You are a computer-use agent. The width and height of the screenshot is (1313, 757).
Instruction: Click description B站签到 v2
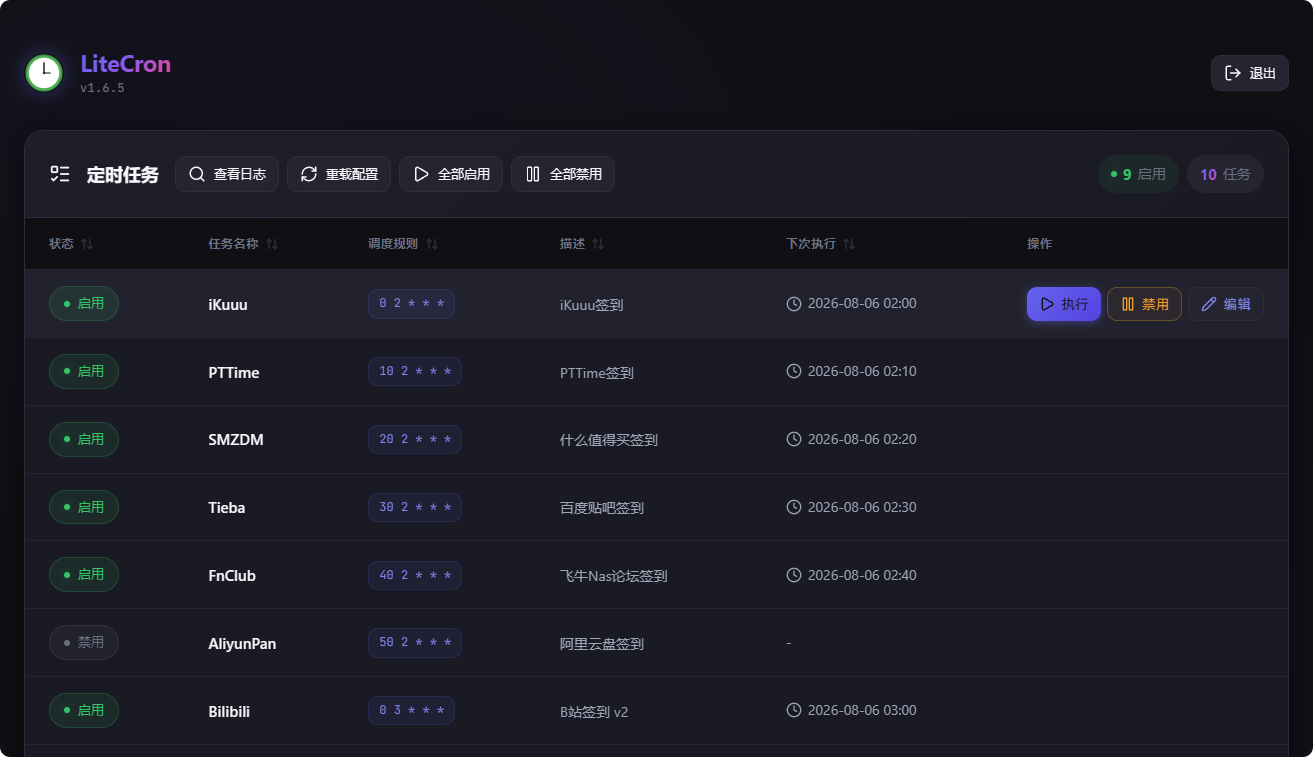click(594, 712)
